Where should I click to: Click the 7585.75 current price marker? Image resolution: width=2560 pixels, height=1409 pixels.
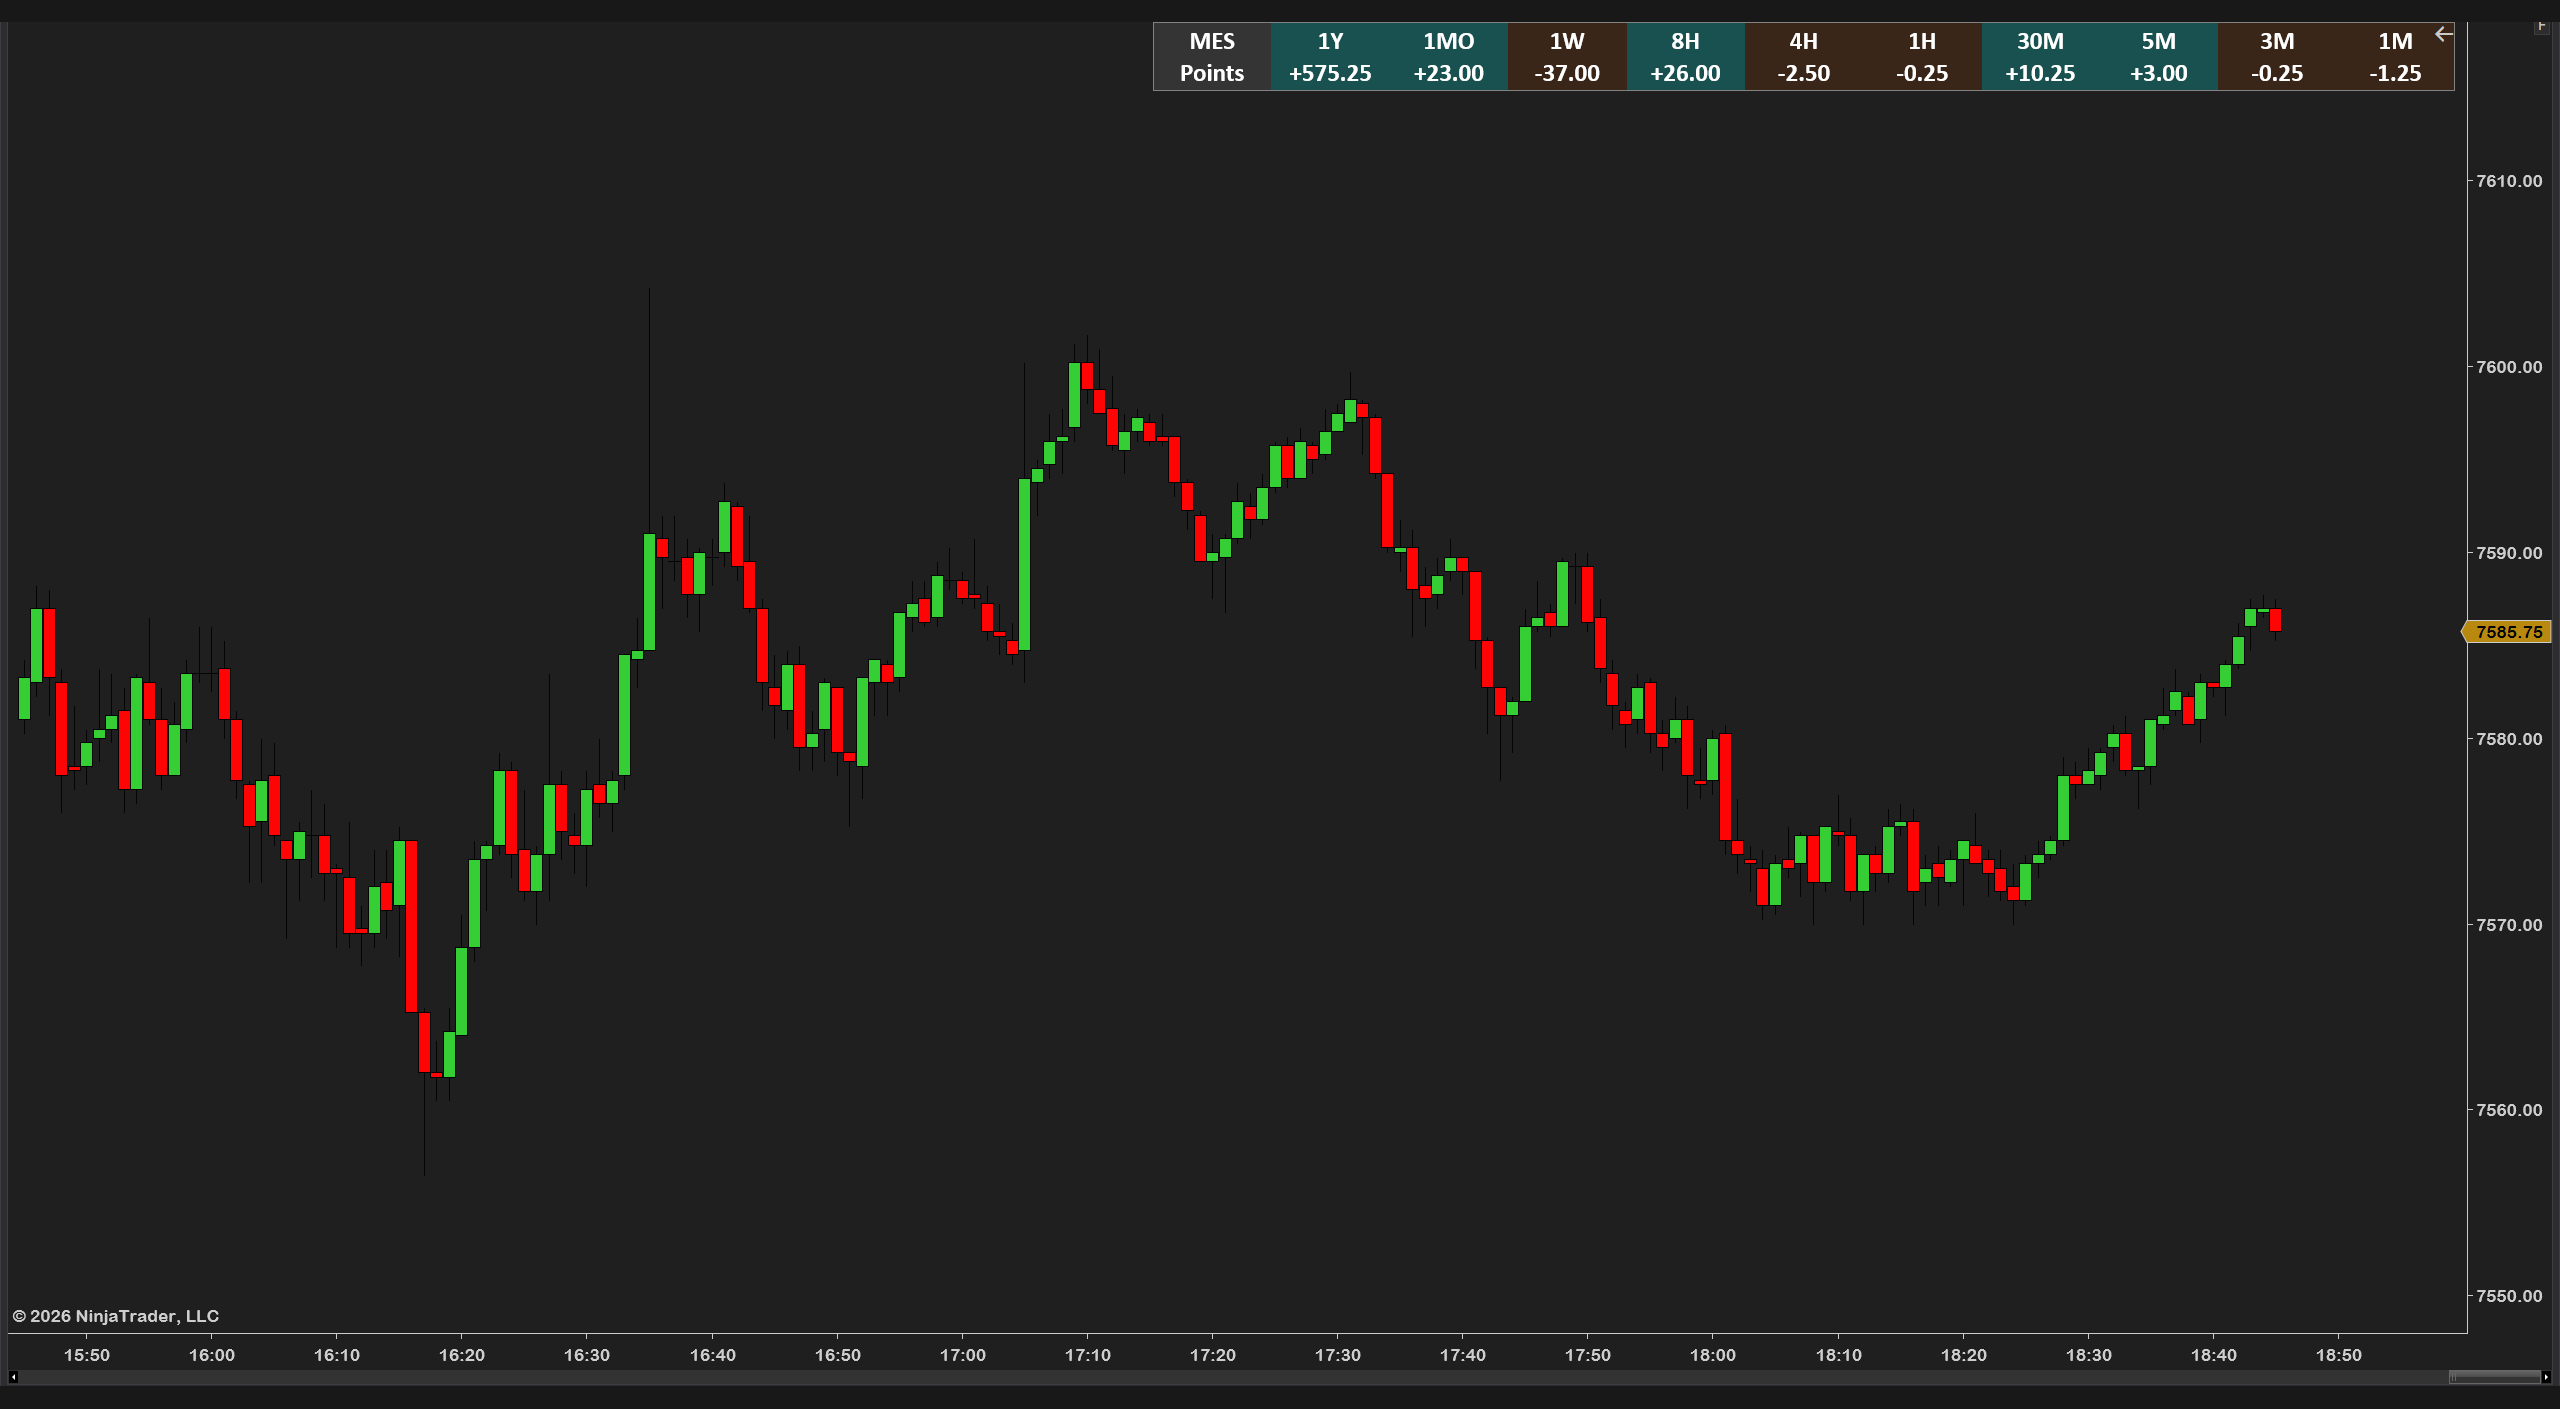point(2507,632)
